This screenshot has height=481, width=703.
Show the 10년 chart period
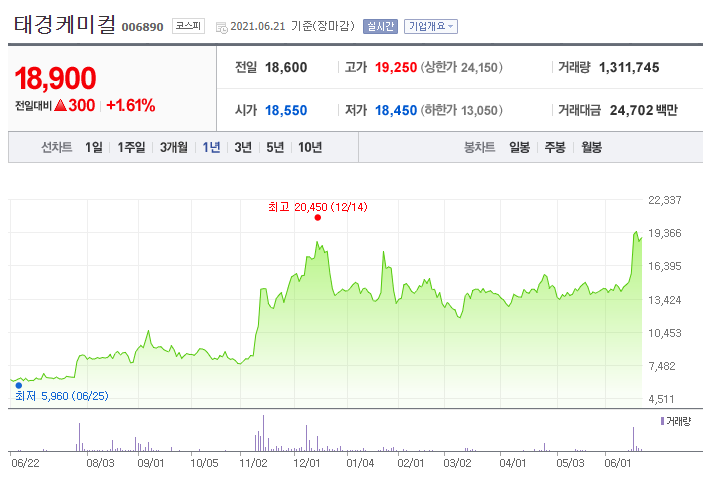[x=310, y=147]
